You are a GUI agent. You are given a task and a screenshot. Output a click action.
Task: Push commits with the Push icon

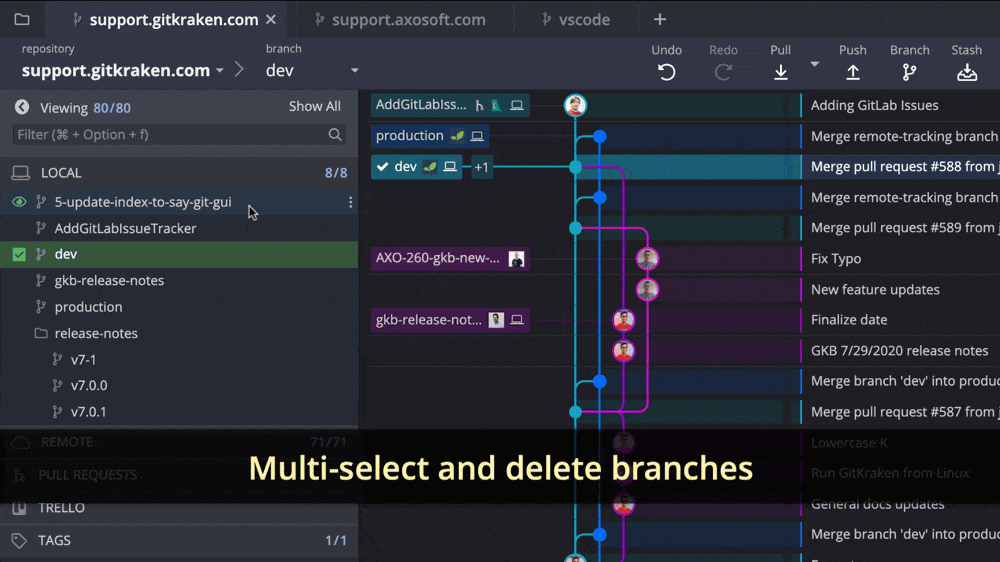tap(853, 72)
